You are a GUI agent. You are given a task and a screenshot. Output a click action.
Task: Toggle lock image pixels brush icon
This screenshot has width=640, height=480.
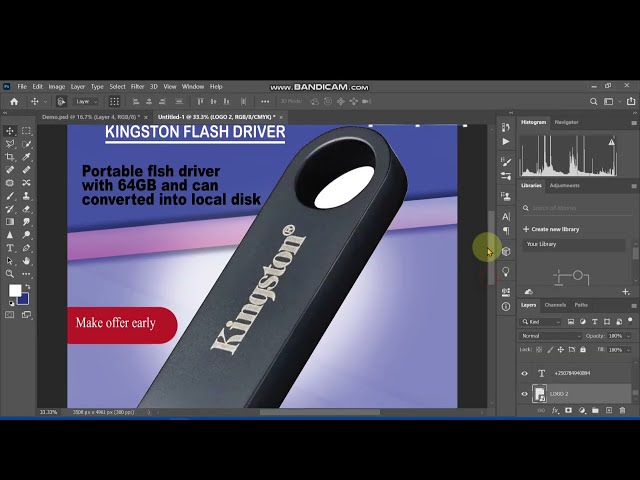550,350
